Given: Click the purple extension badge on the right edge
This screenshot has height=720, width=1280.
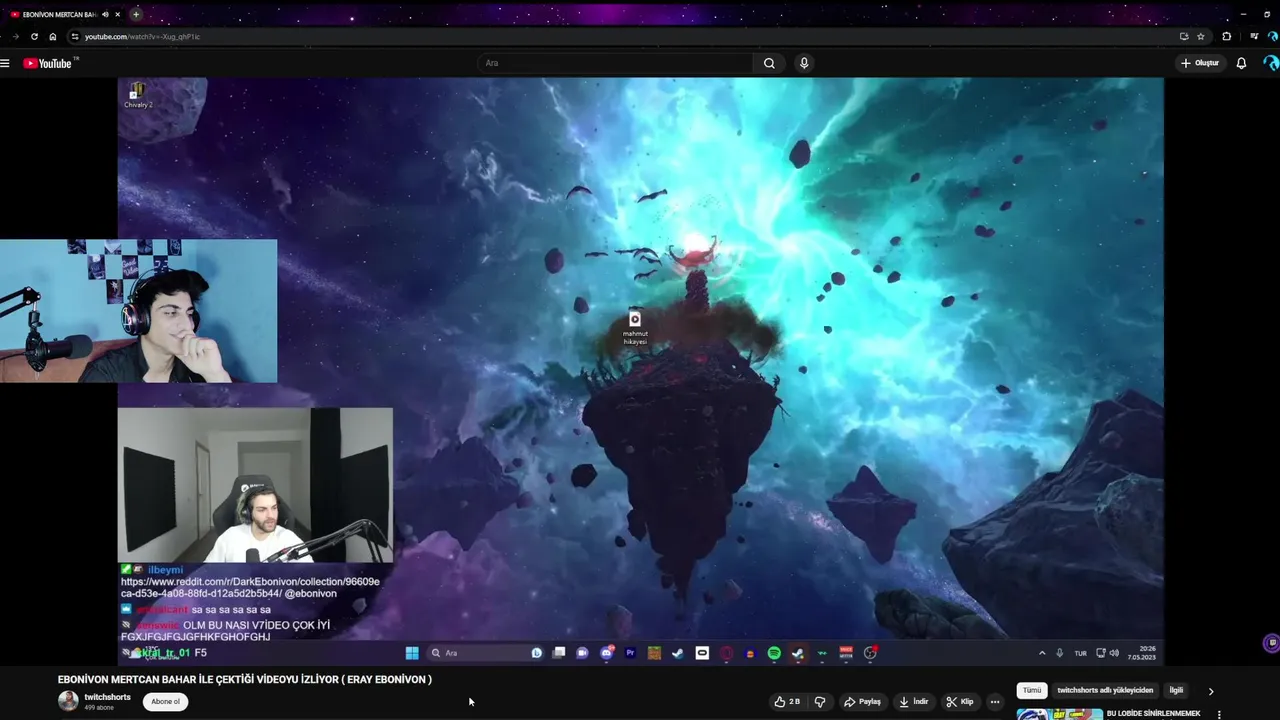Looking at the screenshot, I should [1271, 643].
